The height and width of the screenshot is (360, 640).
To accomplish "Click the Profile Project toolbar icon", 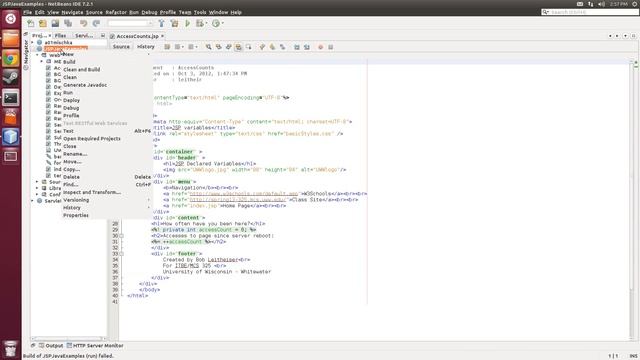I will 216,23.
